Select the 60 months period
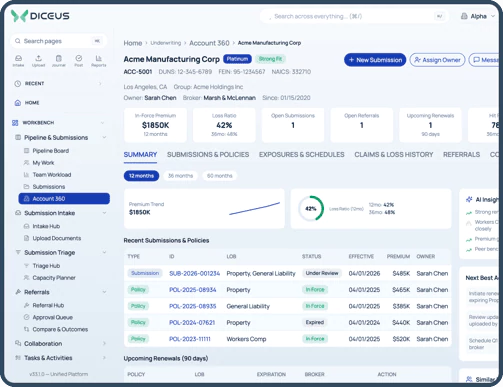The height and width of the screenshot is (387, 503). 219,176
